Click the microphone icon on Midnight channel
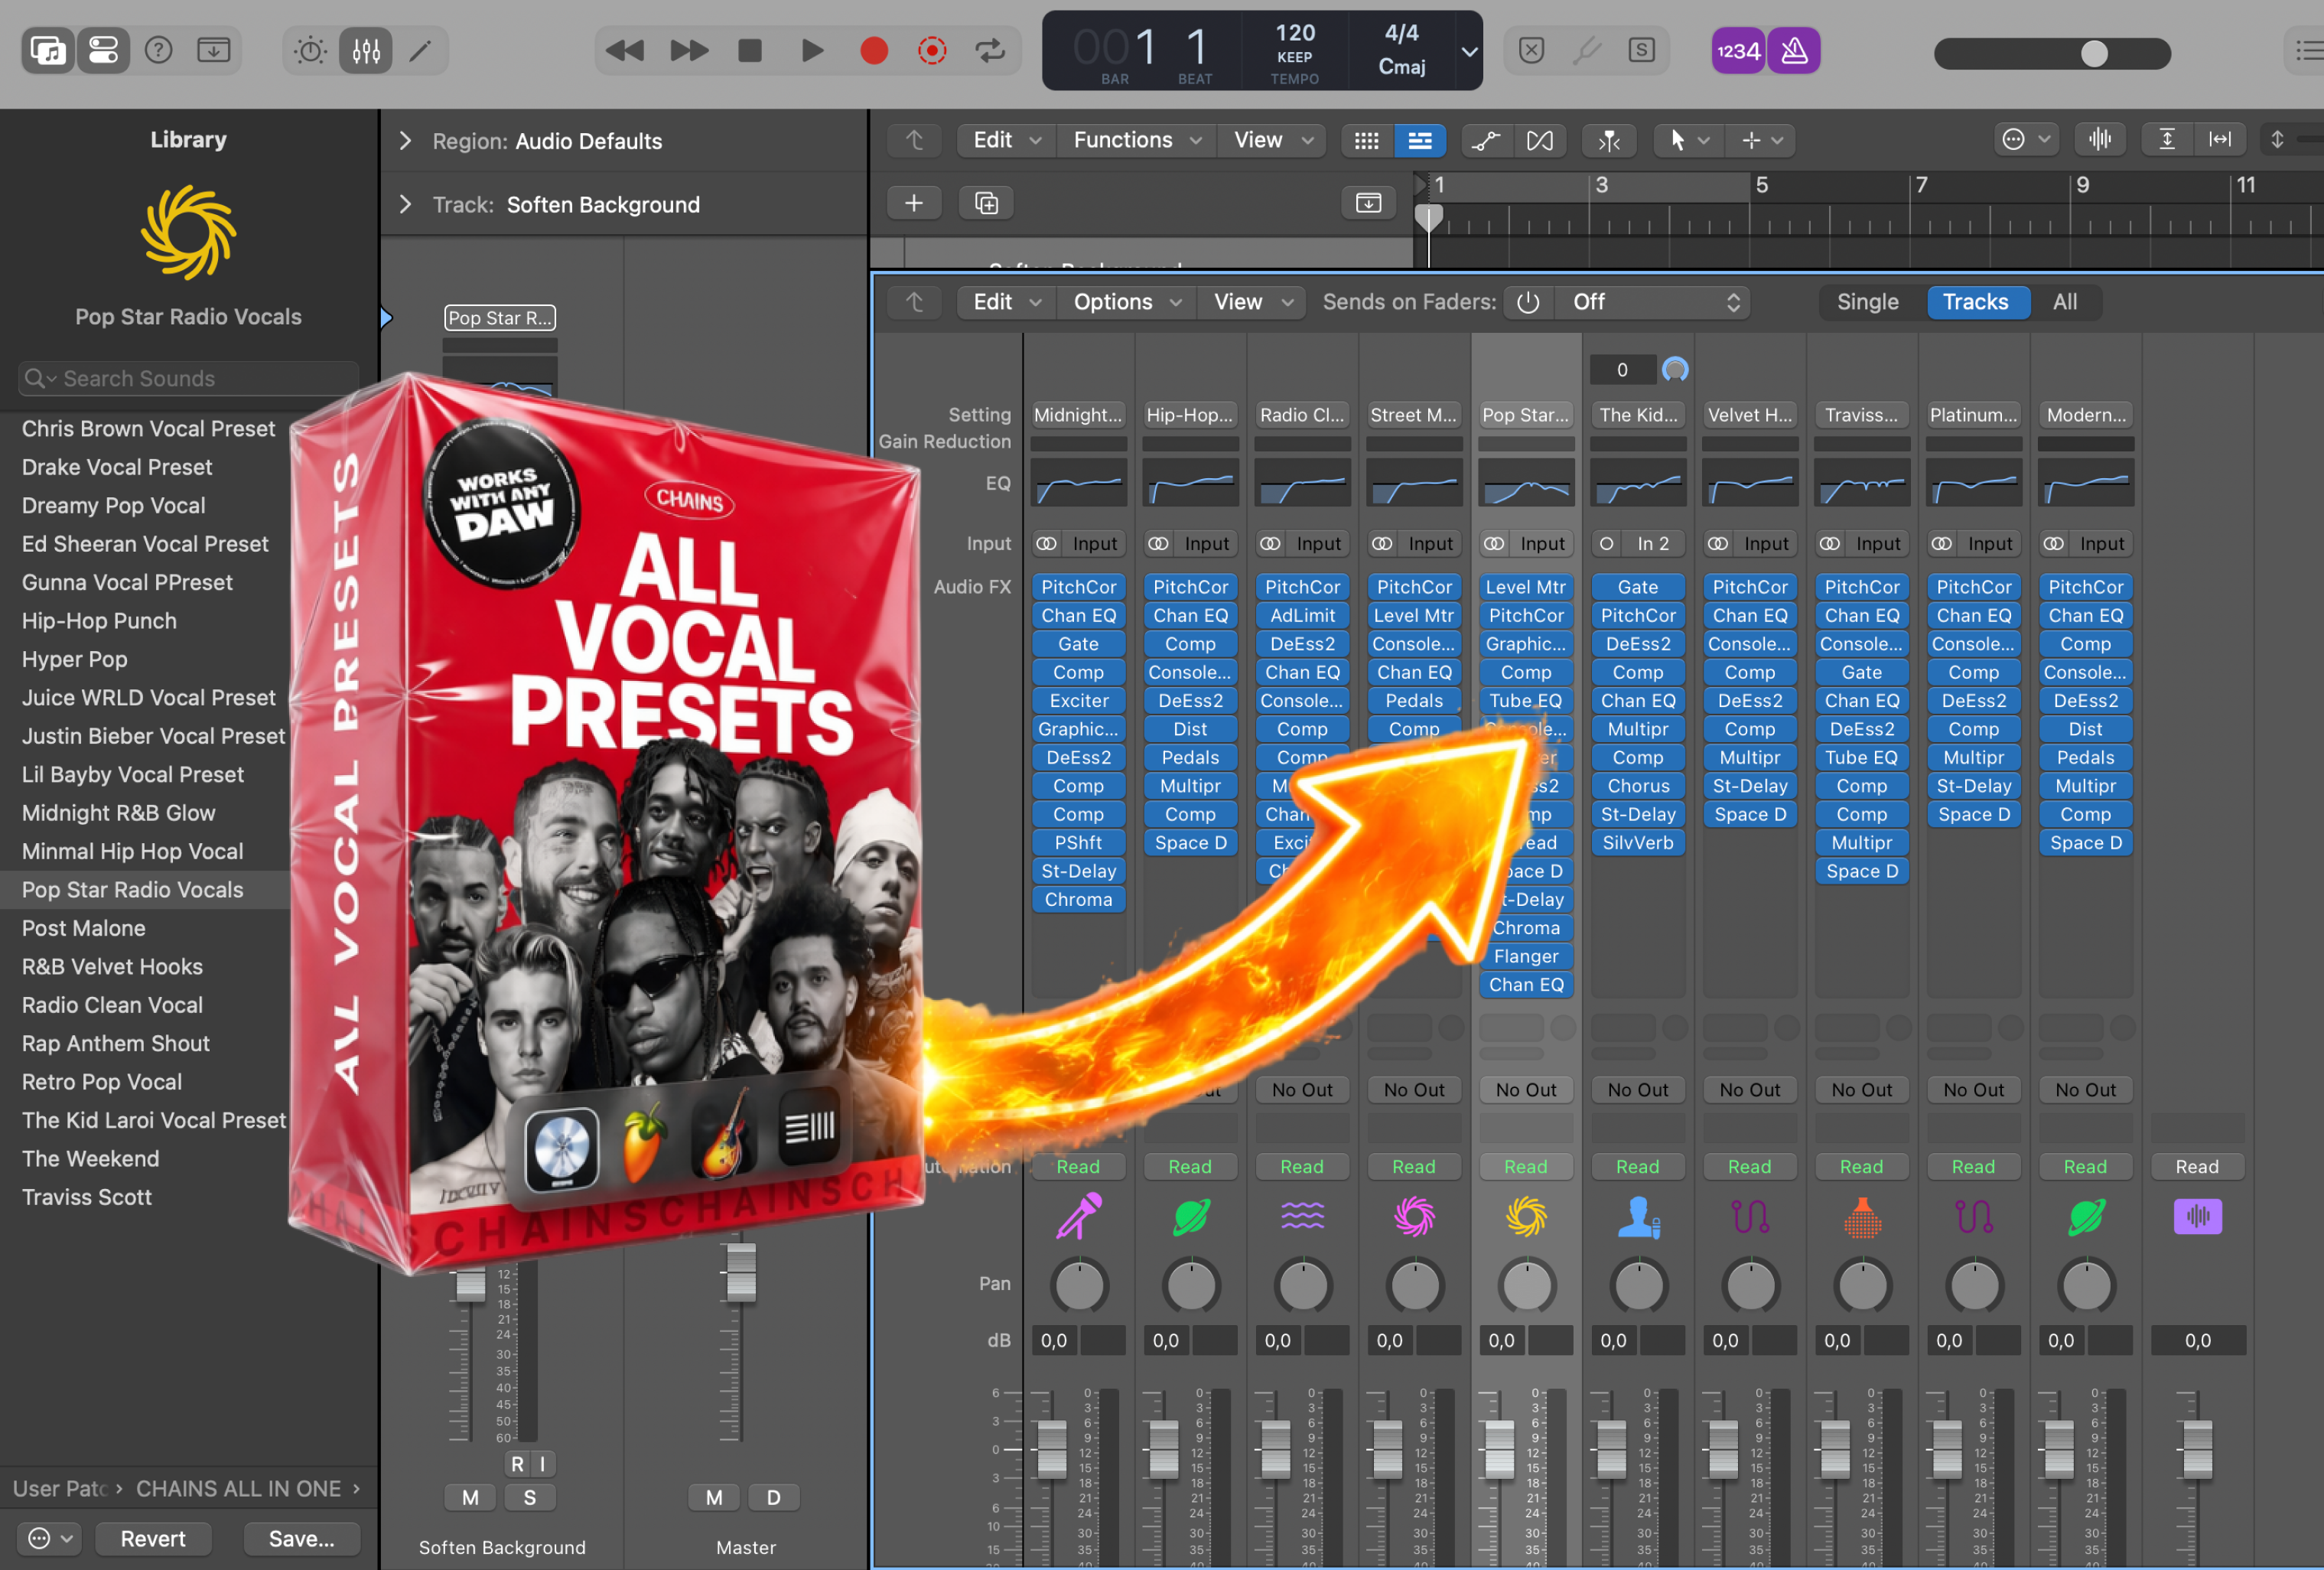Screen dimensions: 2324x1570 pos(1079,1216)
